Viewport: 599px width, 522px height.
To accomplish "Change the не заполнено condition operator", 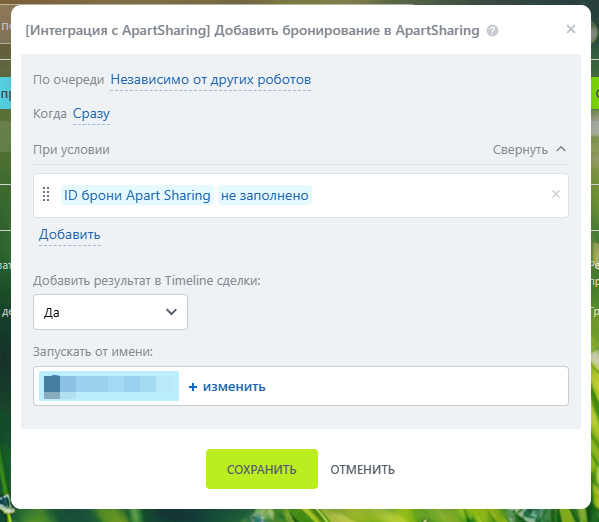I will (264, 195).
